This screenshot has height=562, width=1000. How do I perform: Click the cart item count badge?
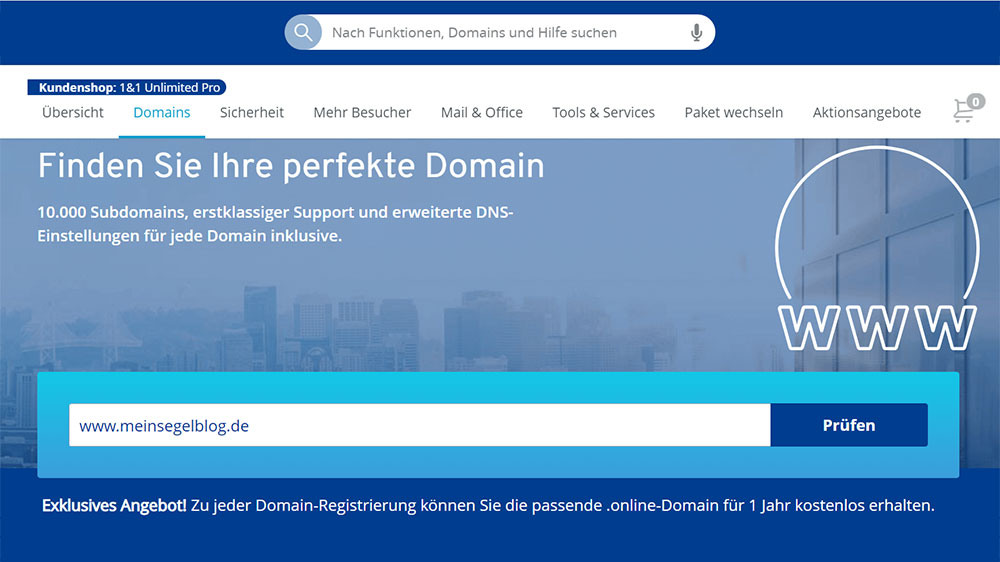pos(975,101)
